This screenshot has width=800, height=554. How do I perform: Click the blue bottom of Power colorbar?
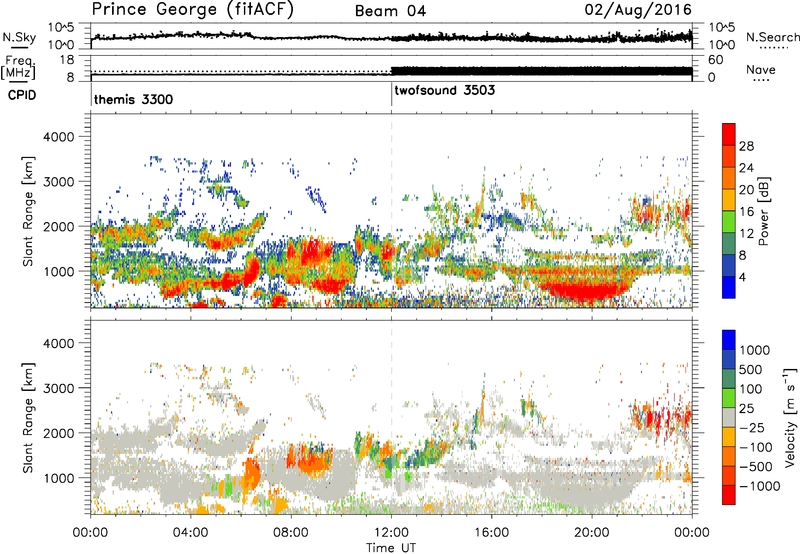tap(729, 288)
